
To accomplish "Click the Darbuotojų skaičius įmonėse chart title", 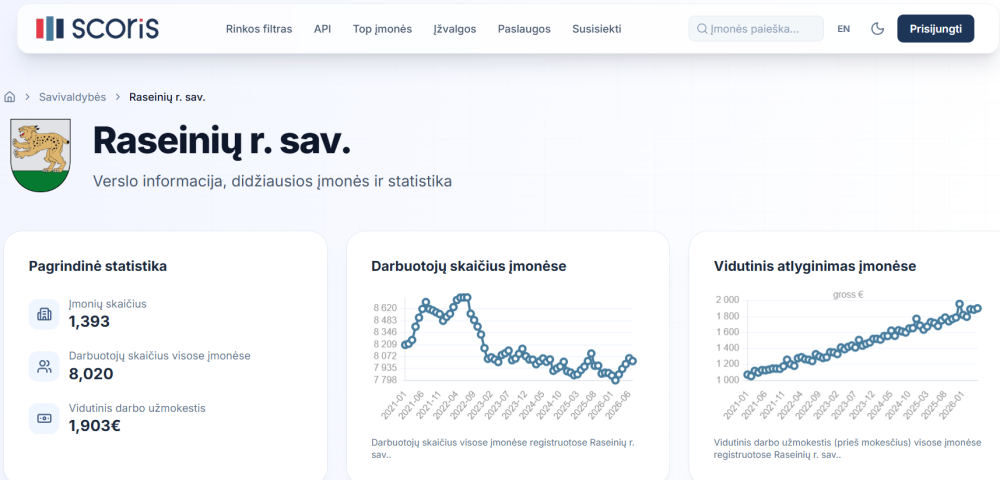I will [469, 266].
